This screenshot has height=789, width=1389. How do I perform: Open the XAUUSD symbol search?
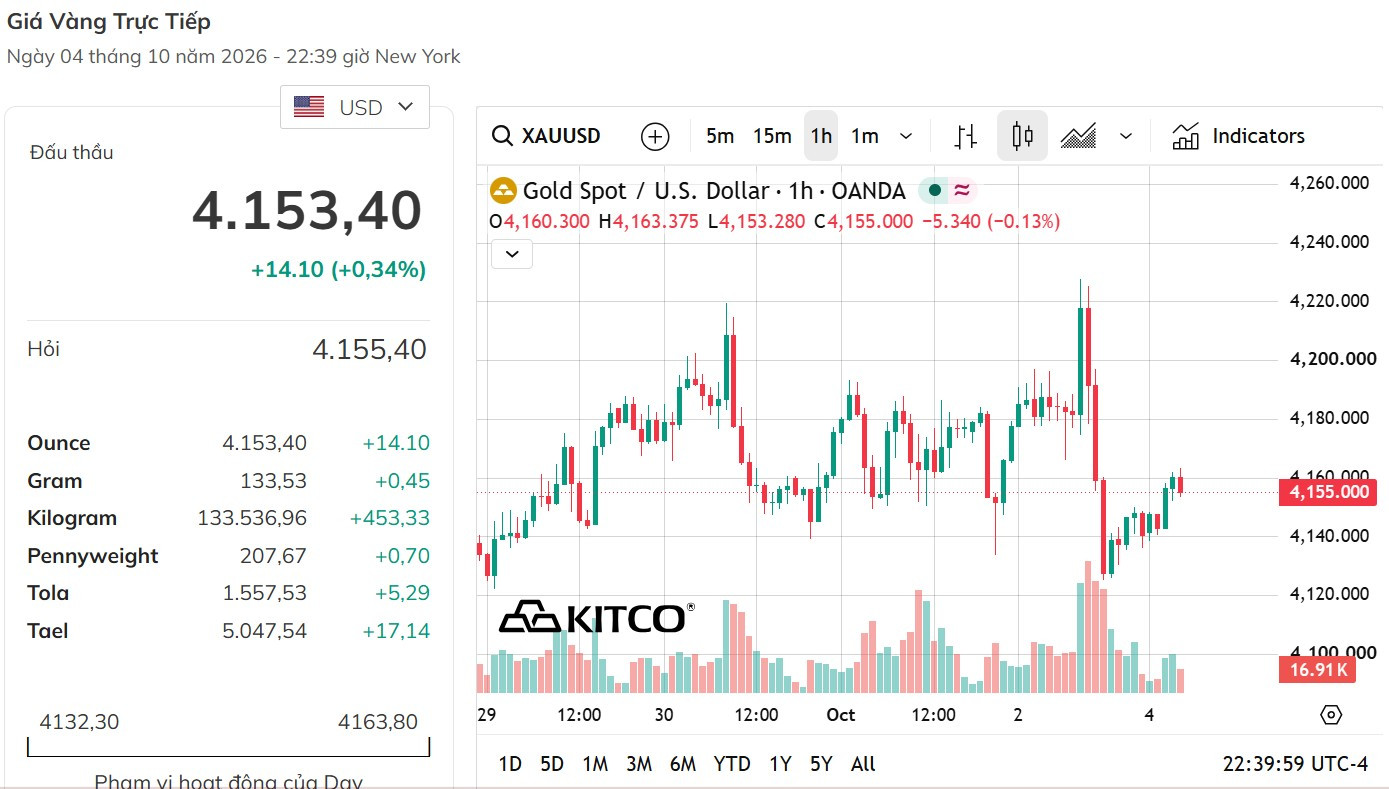tap(547, 136)
